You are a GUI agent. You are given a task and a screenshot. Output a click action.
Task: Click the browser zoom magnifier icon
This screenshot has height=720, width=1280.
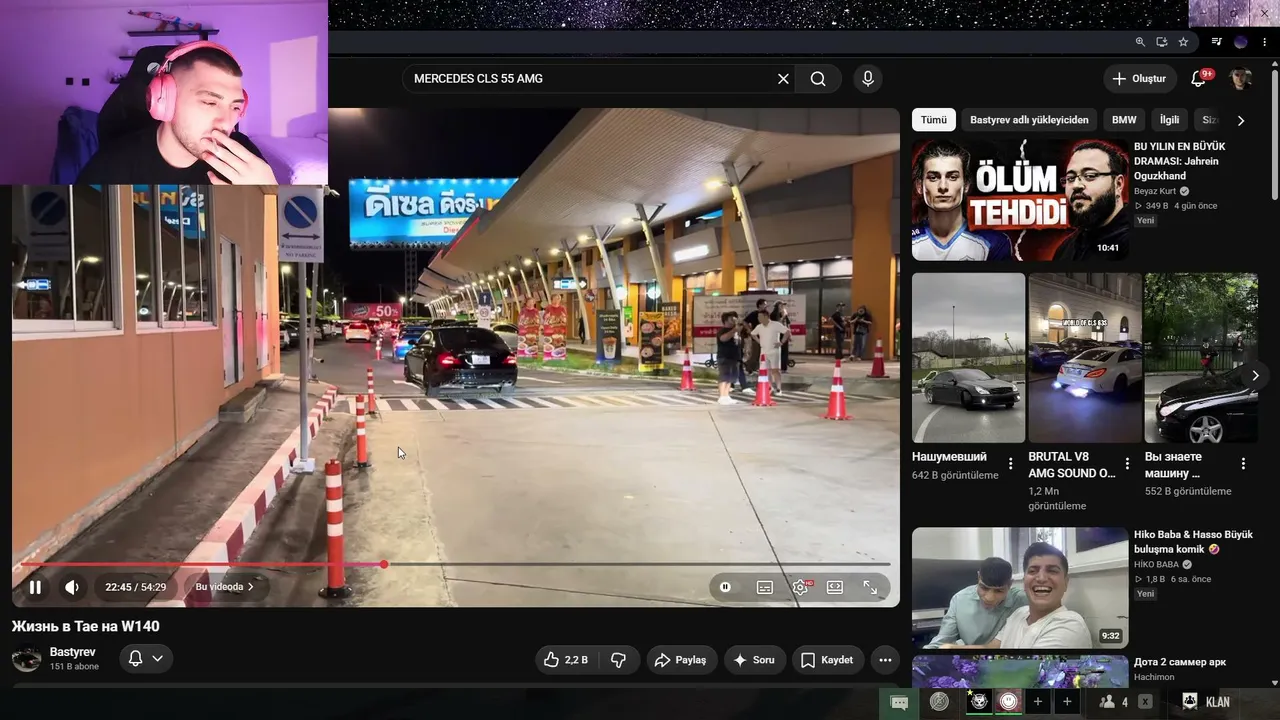pos(1140,42)
